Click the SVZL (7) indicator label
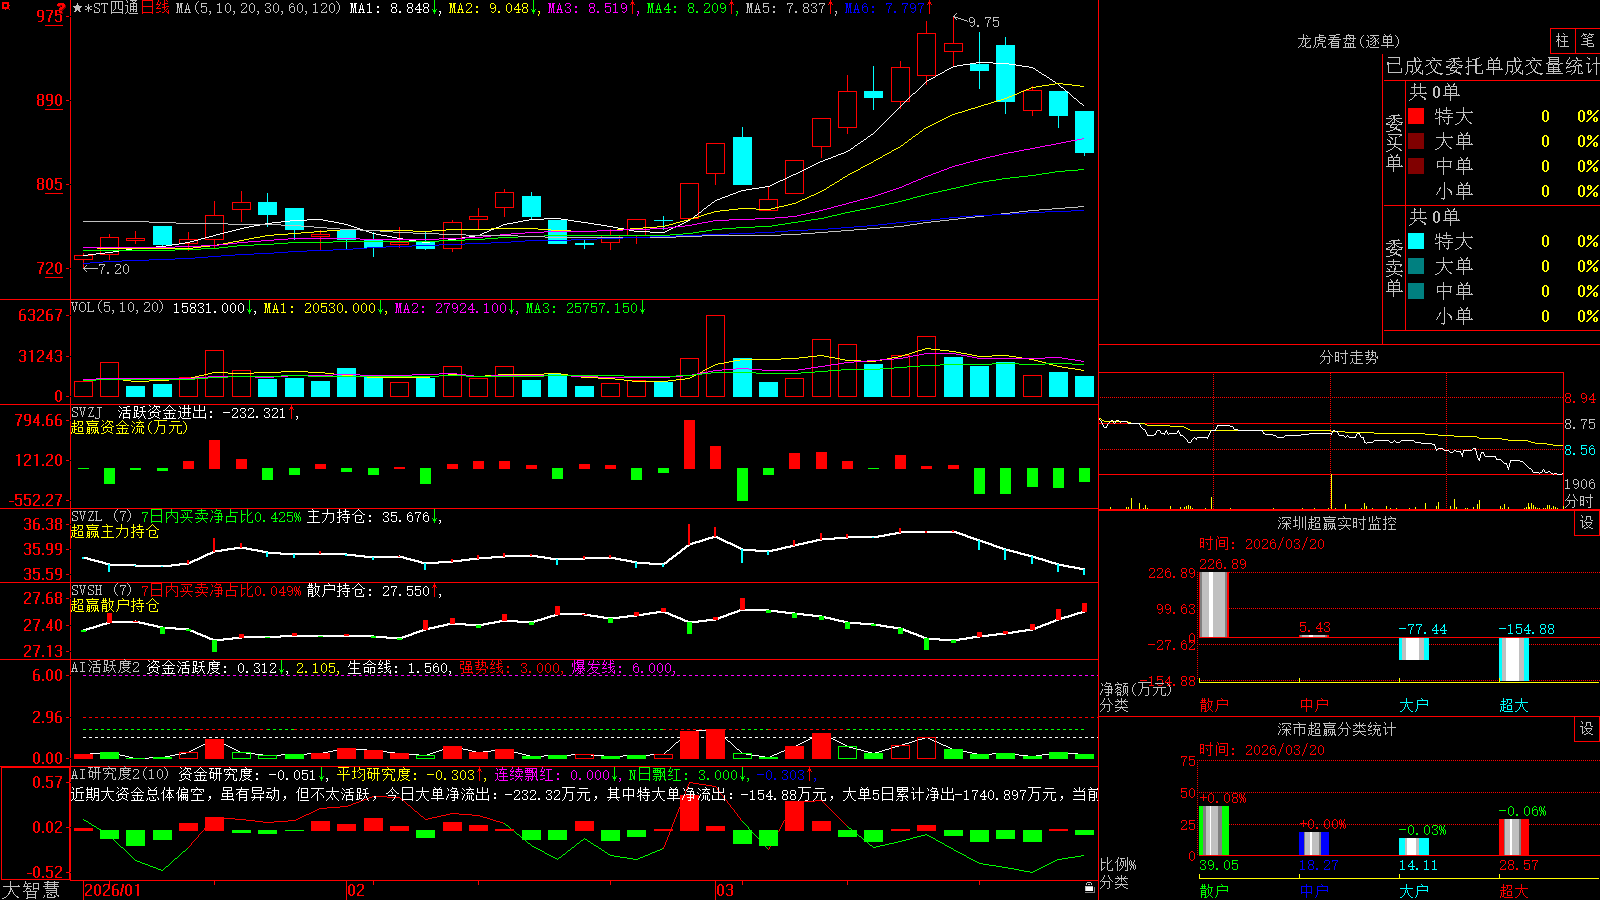Image resolution: width=1600 pixels, height=900 pixels. tap(101, 517)
